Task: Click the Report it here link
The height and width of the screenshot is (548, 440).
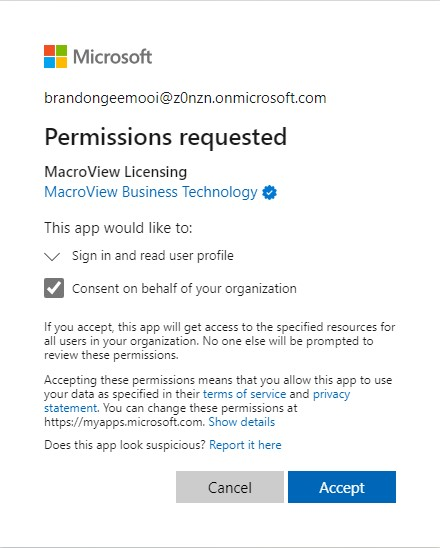Action: (x=245, y=445)
